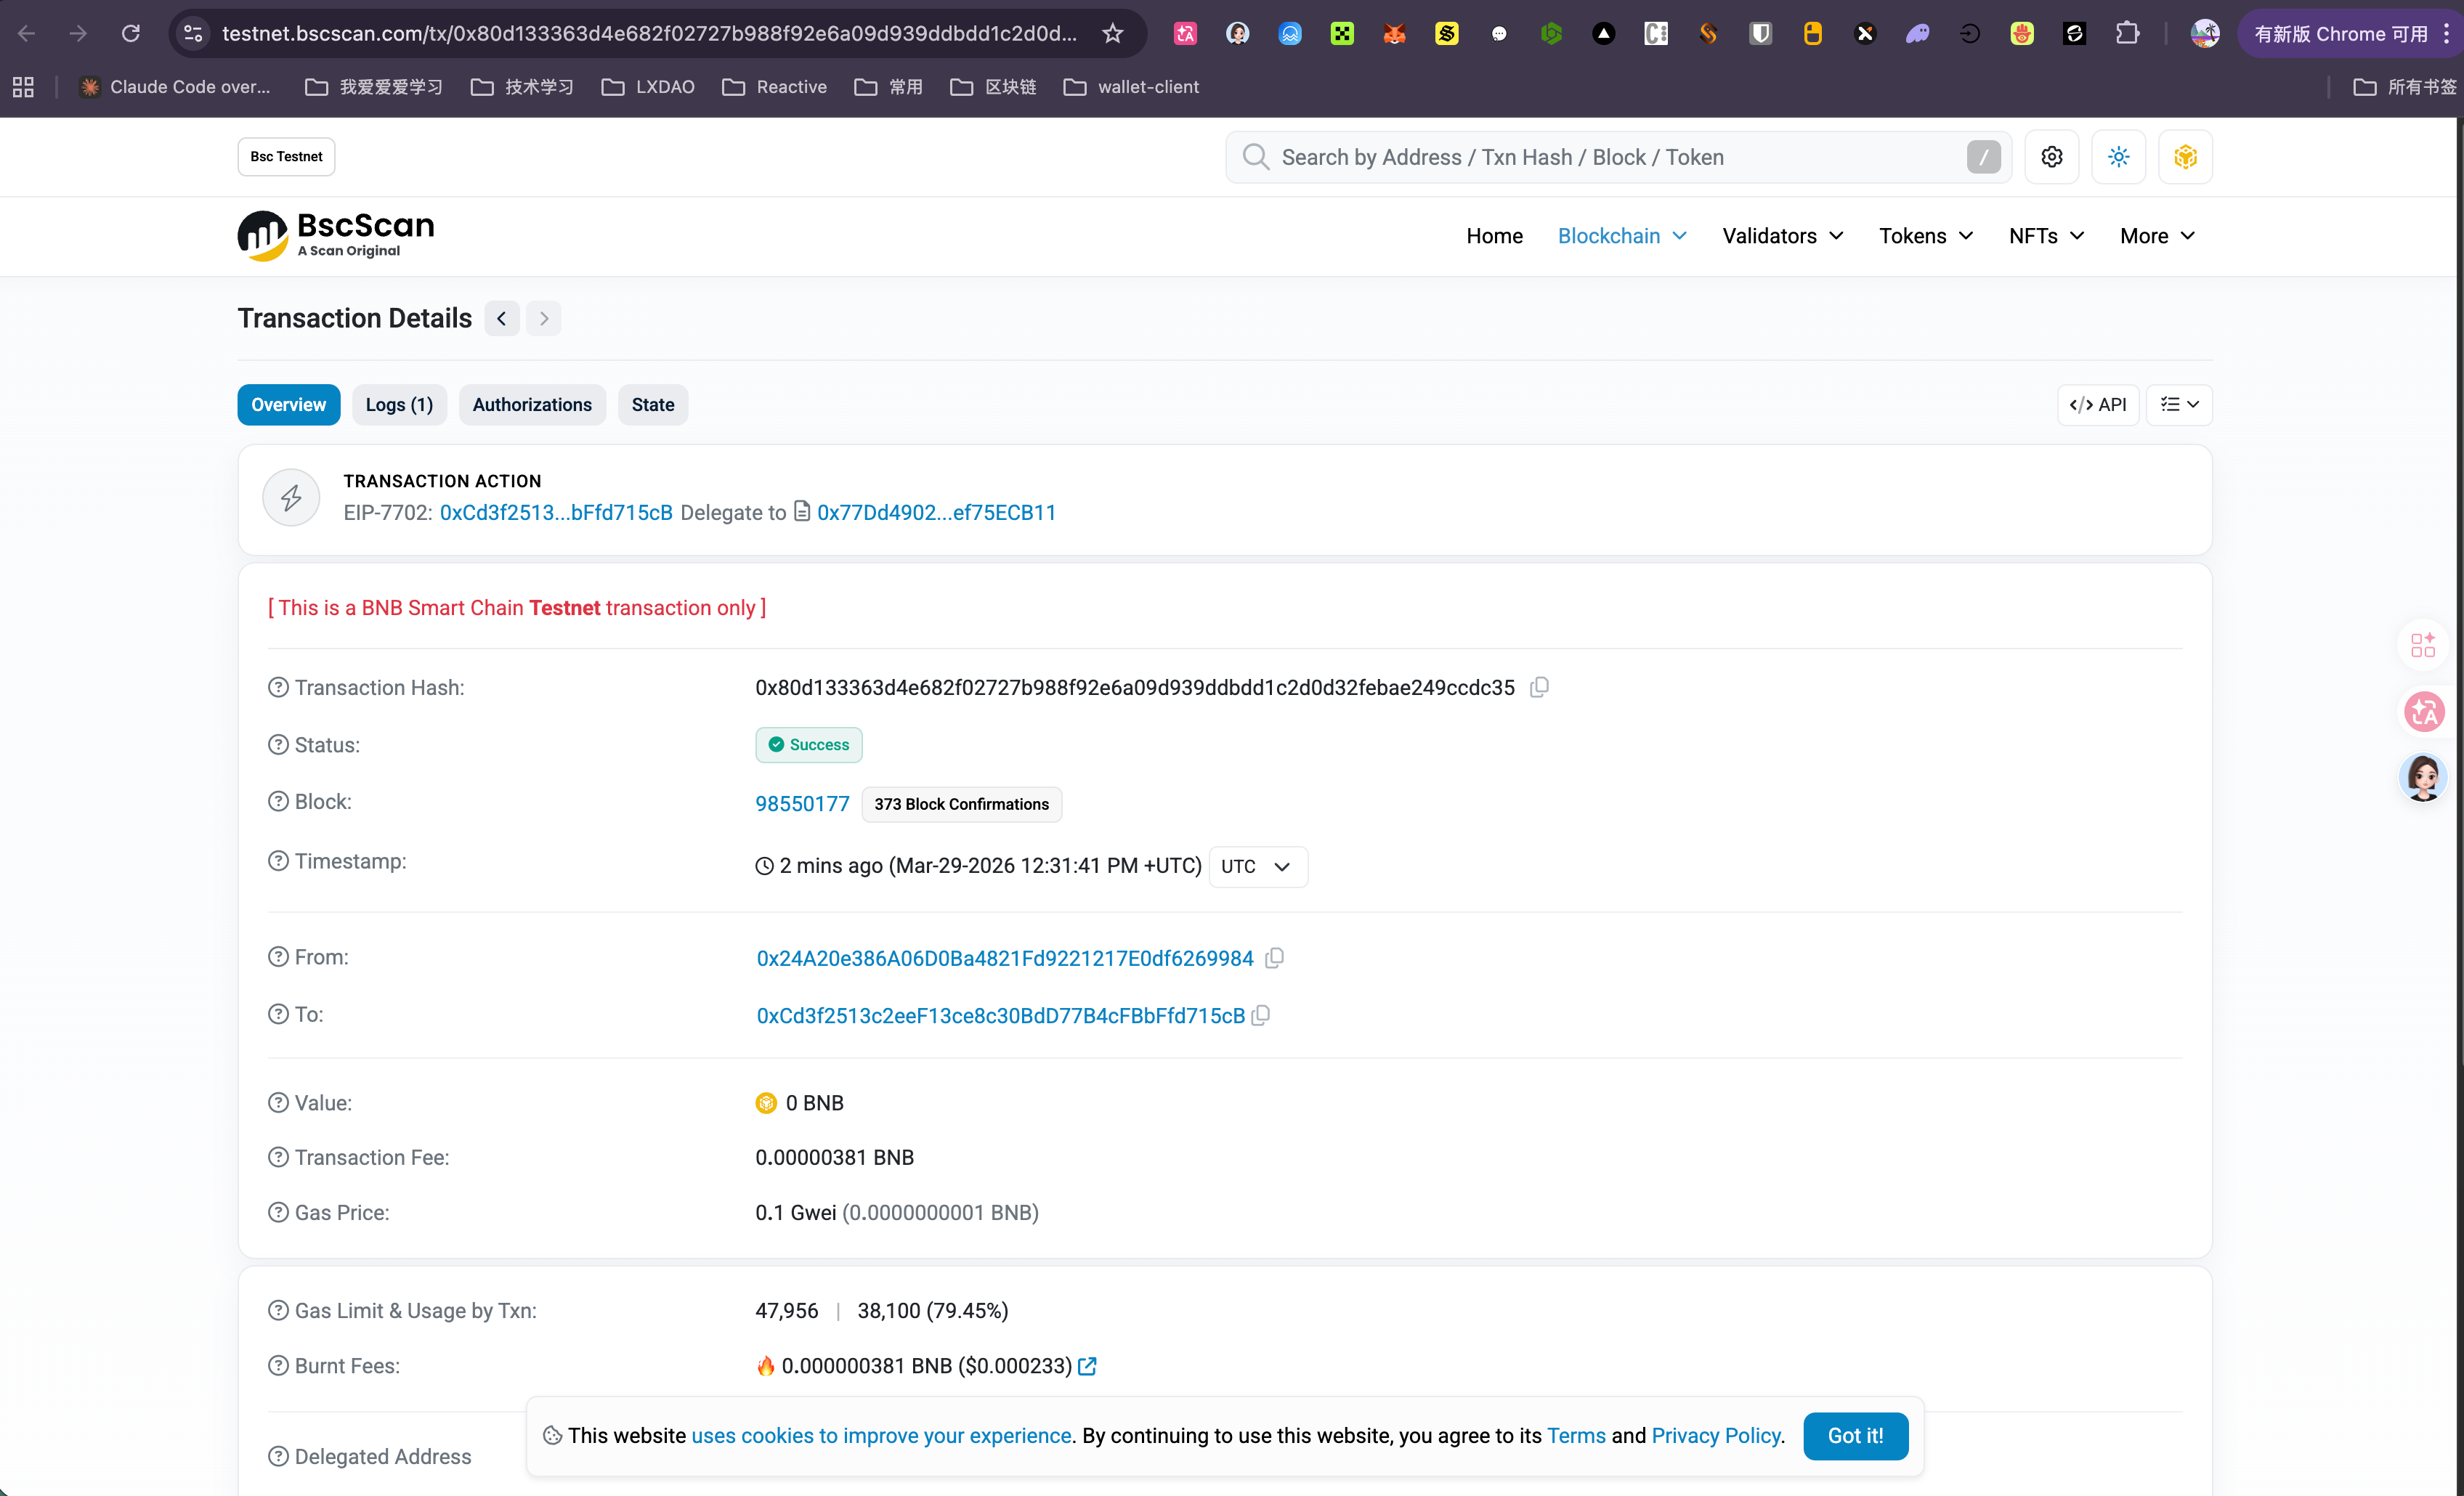Screen dimensions: 2464x1496
Task: Open the API button
Action: pyautogui.click(x=2098, y=405)
